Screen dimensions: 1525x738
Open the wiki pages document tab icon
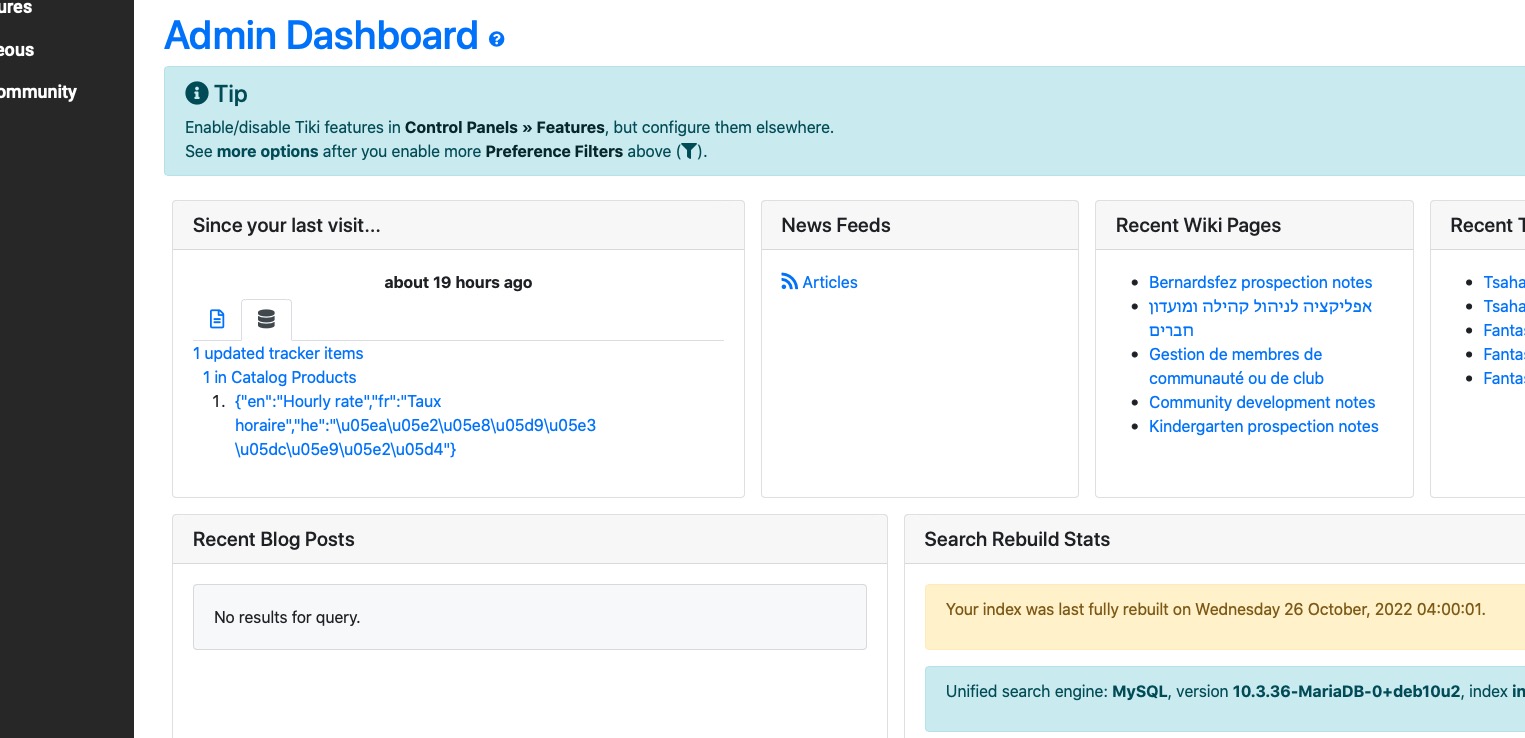point(217,319)
